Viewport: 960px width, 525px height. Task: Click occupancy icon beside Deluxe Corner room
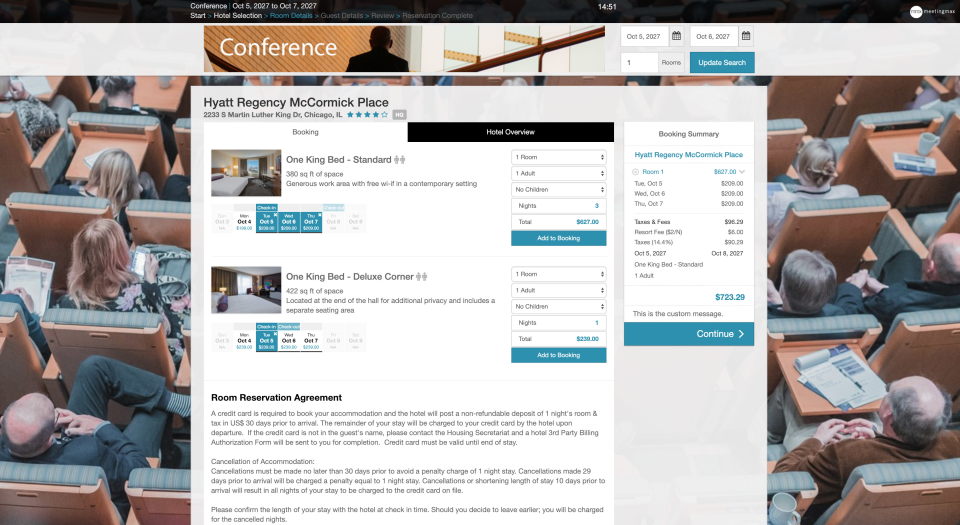pyautogui.click(x=422, y=277)
